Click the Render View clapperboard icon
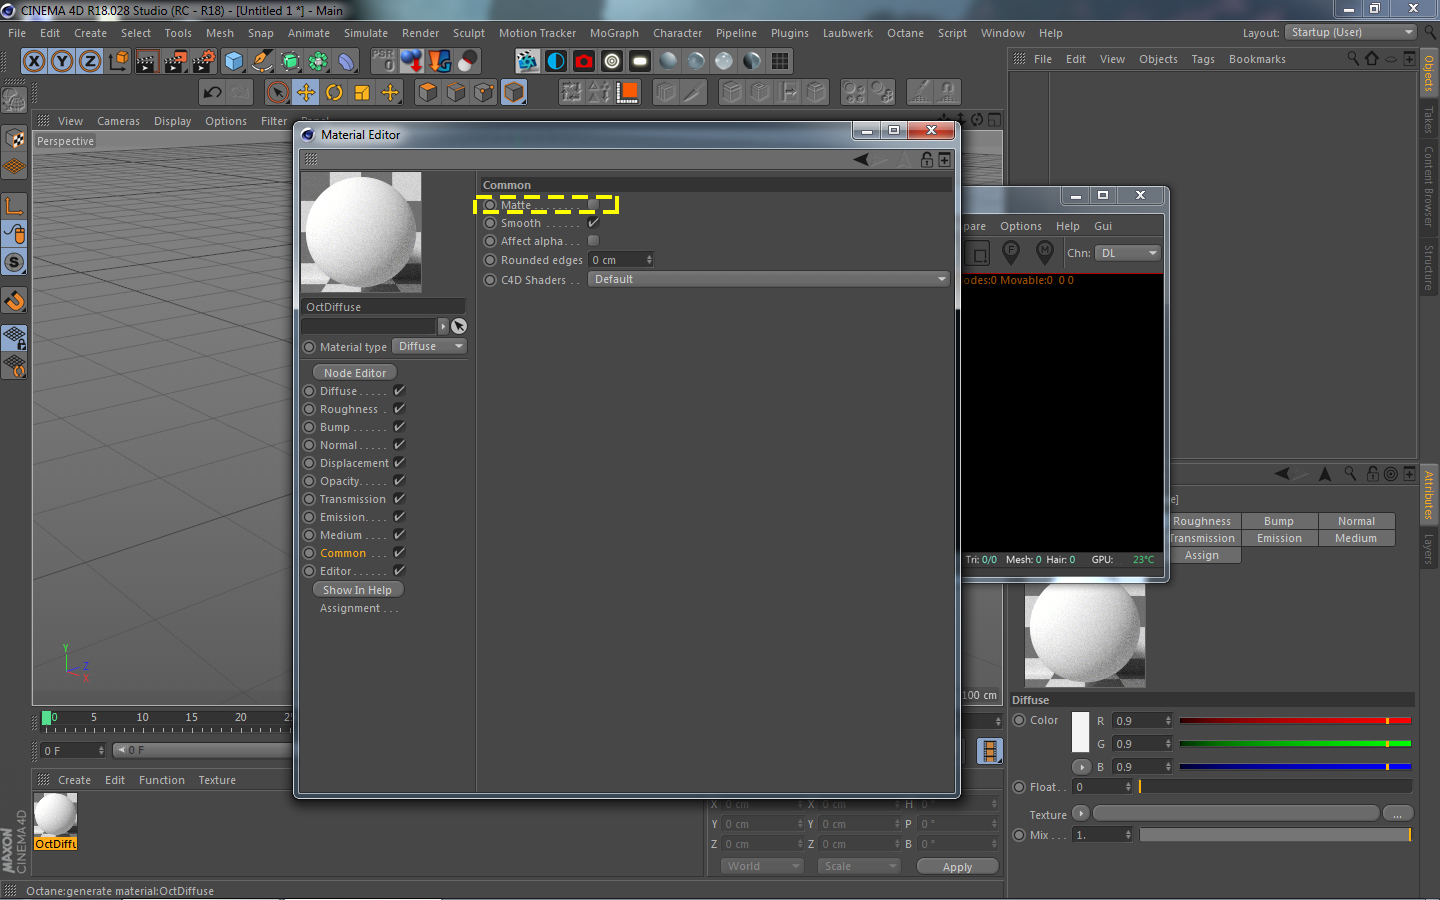This screenshot has width=1440, height=900. point(147,61)
